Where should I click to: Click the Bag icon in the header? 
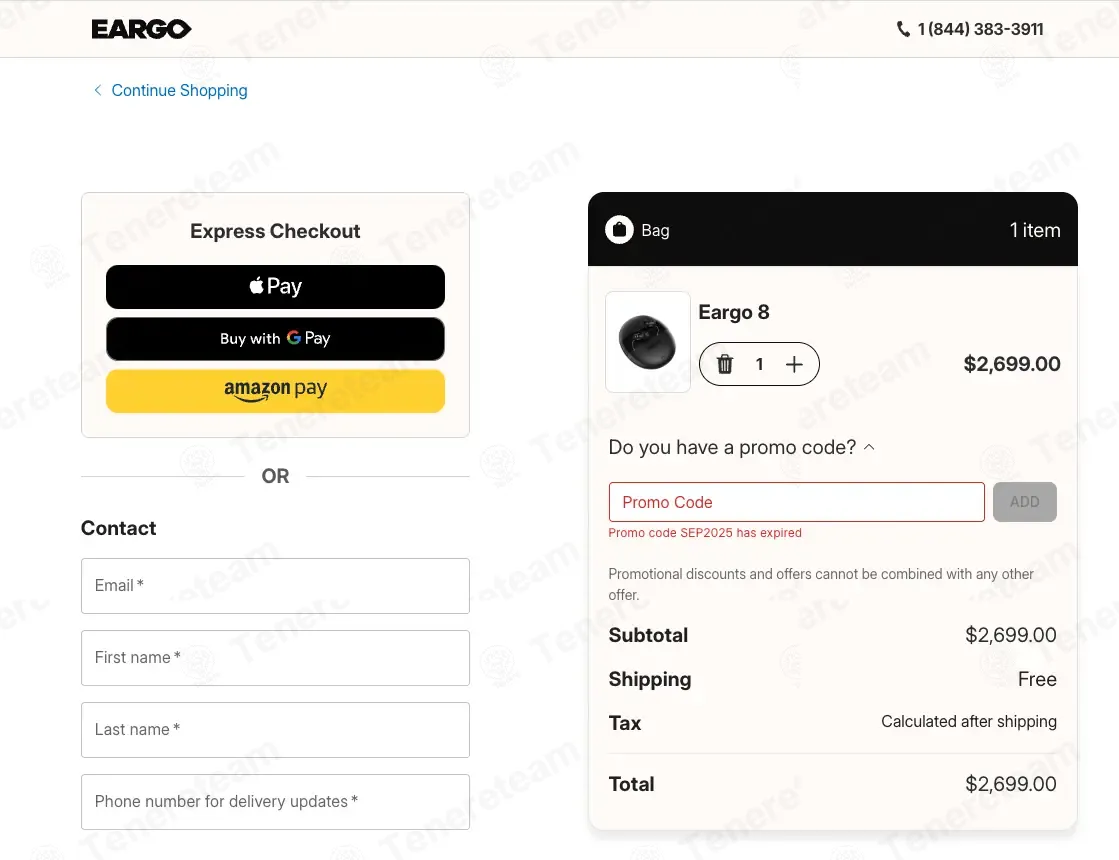click(x=619, y=230)
